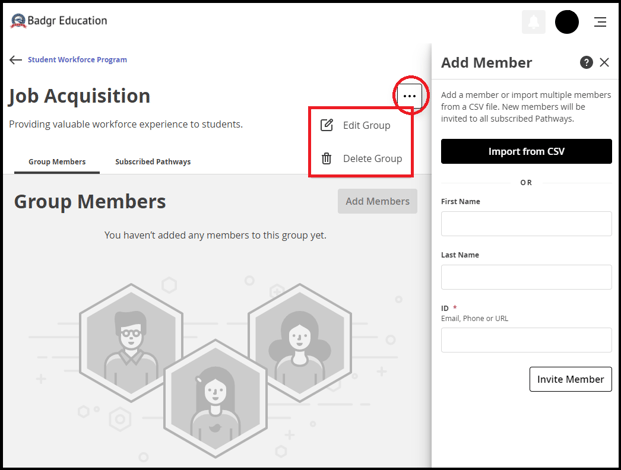This screenshot has height=470, width=621.
Task: Open the hamburger menu
Action: point(600,22)
